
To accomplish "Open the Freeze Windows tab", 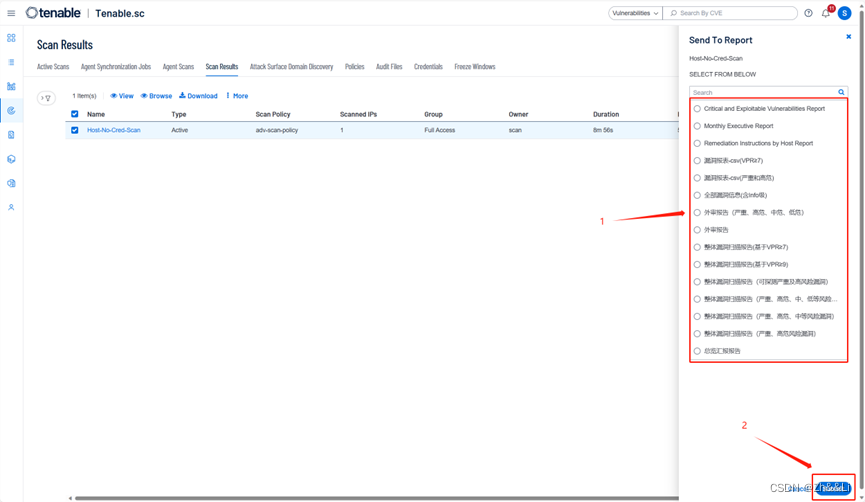I will point(475,67).
